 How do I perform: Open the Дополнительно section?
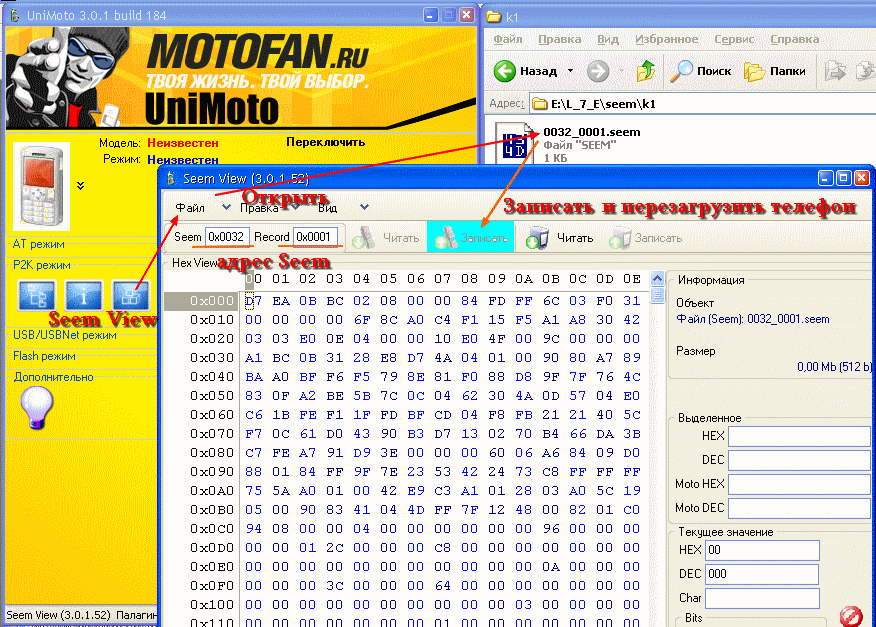(x=54, y=377)
